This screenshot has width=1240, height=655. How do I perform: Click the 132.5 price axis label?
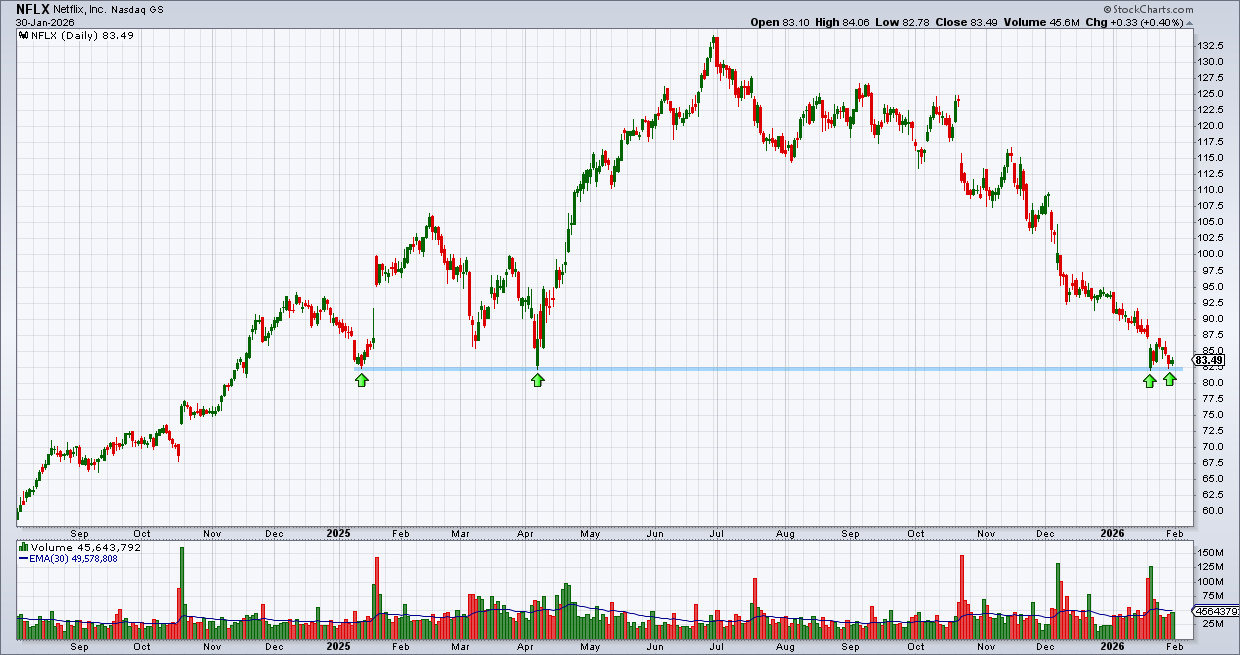click(1210, 46)
